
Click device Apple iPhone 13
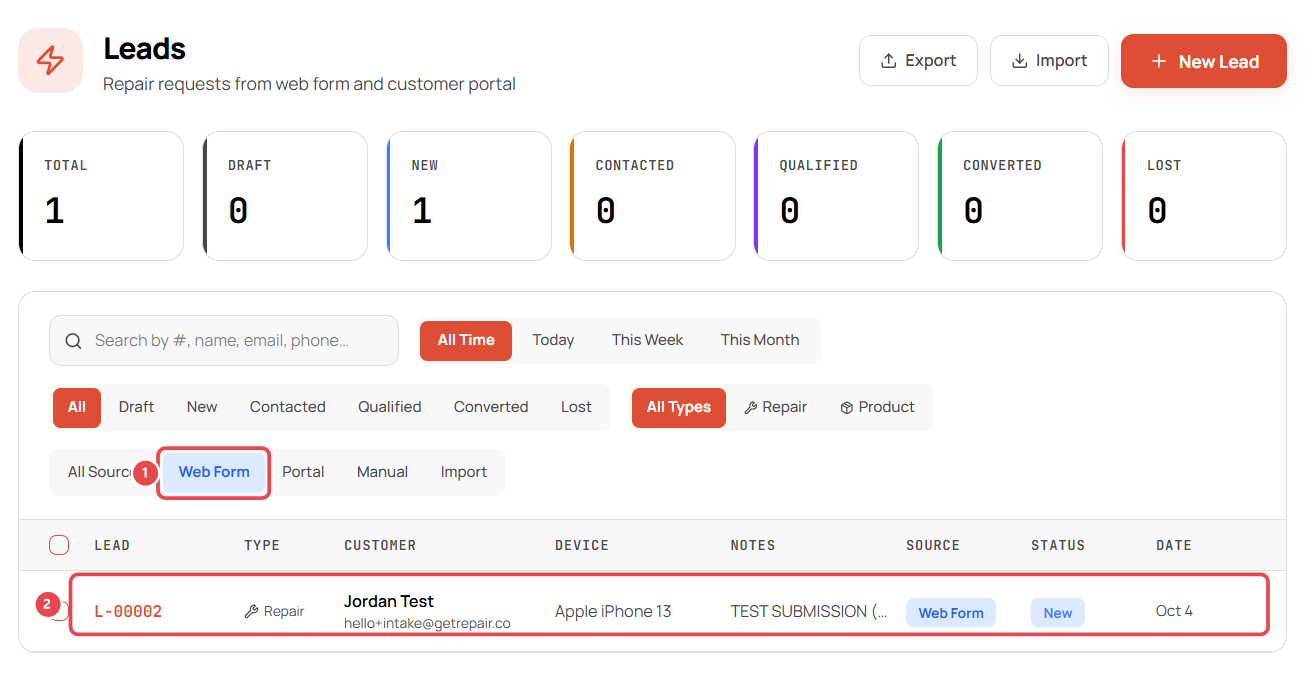[x=613, y=611]
